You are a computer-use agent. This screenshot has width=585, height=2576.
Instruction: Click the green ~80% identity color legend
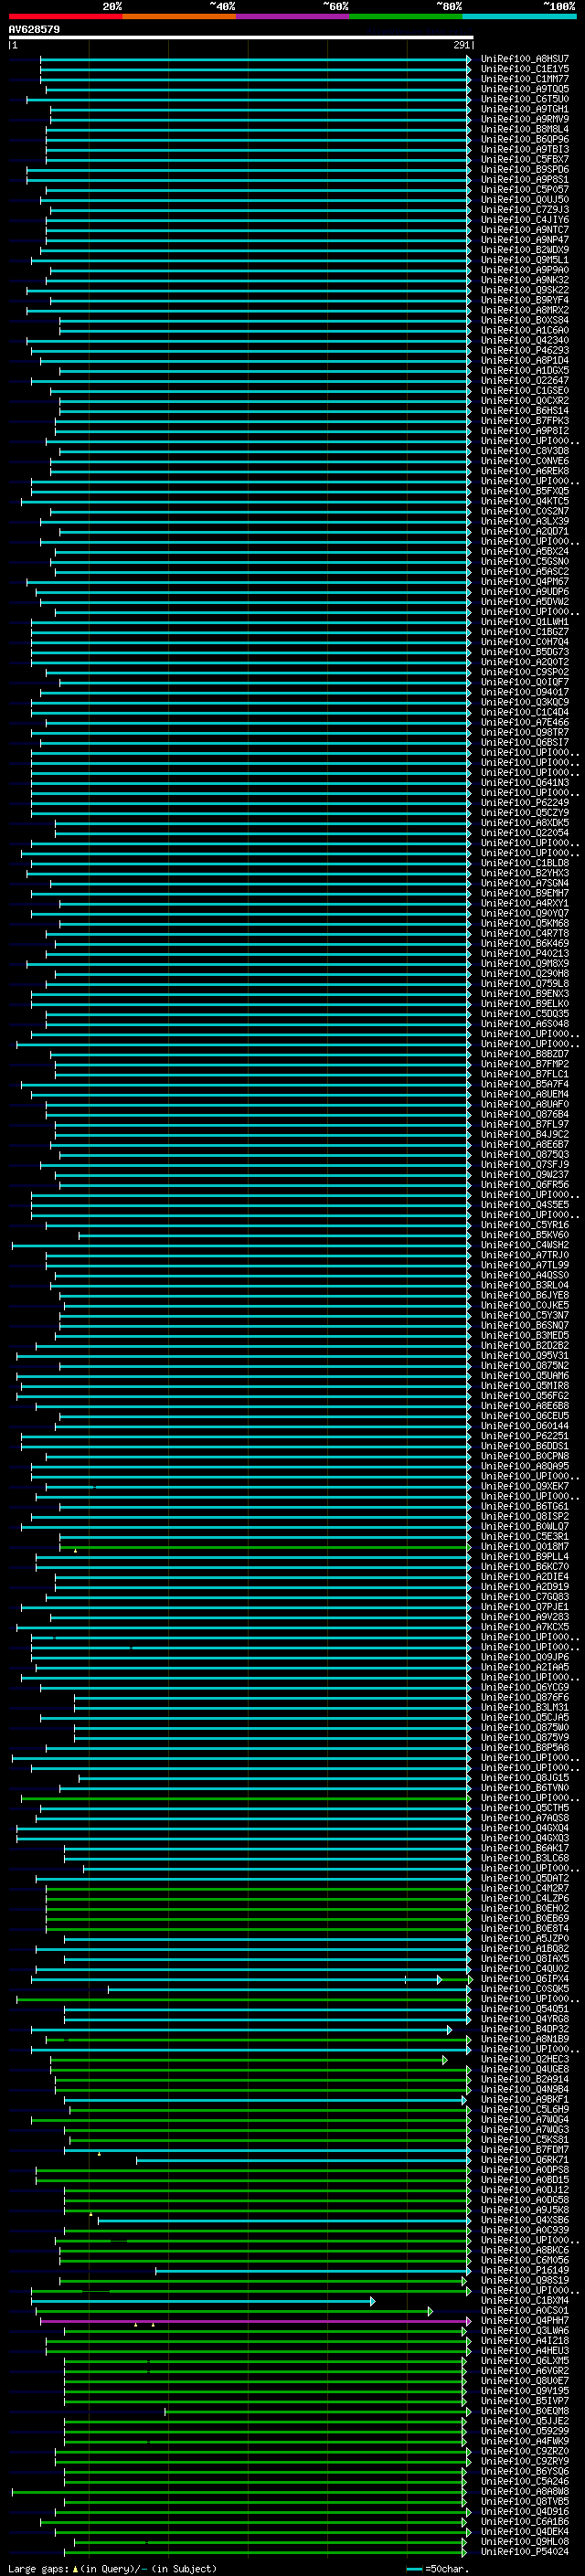point(406,16)
